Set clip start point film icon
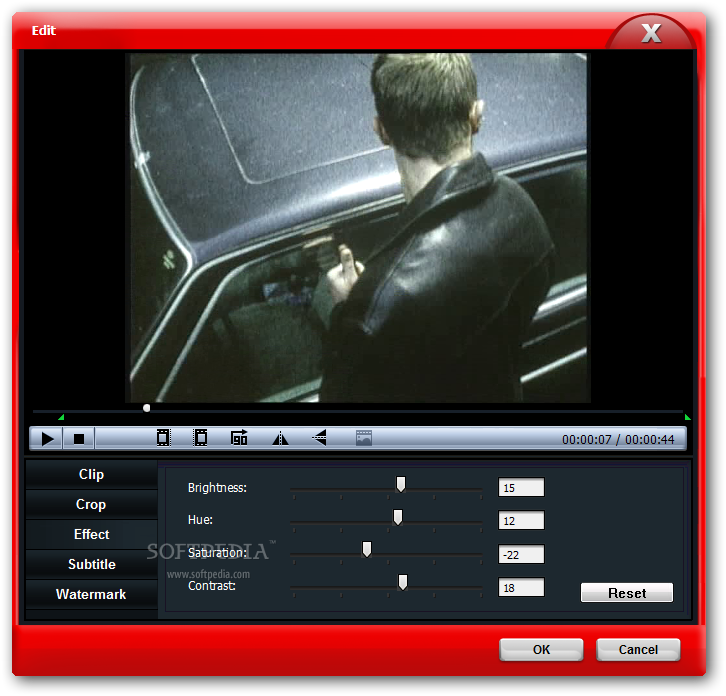Image resolution: width=726 pixels, height=696 pixels. (163, 438)
